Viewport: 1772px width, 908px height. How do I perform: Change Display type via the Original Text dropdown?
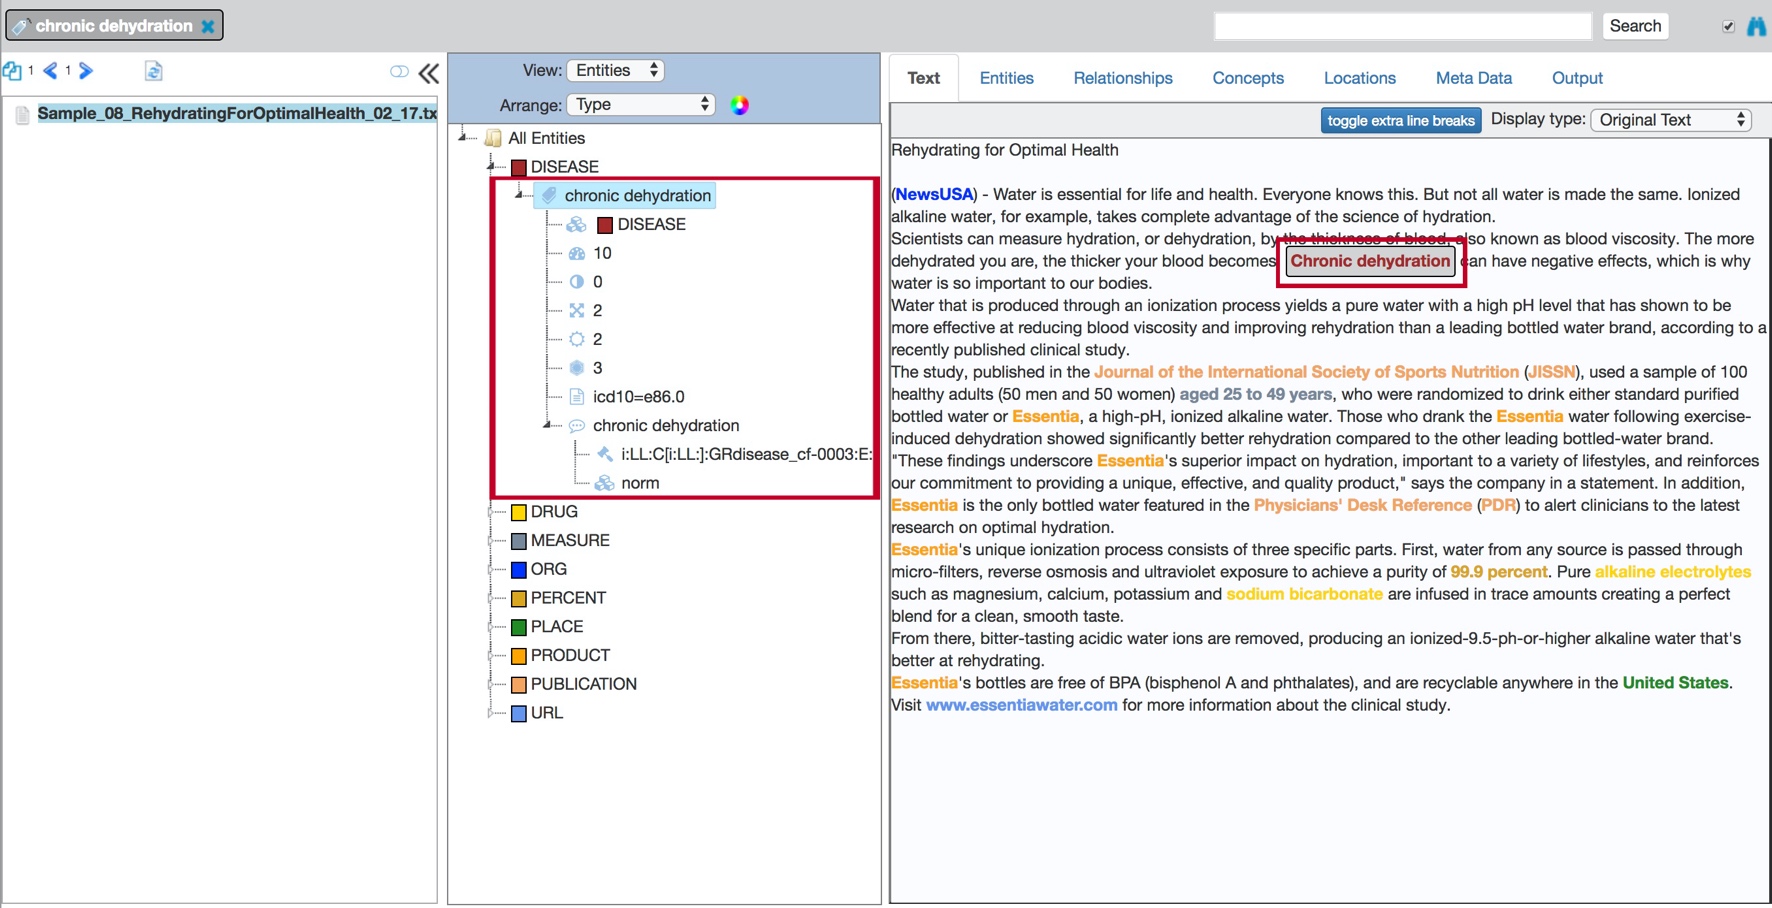point(1670,119)
